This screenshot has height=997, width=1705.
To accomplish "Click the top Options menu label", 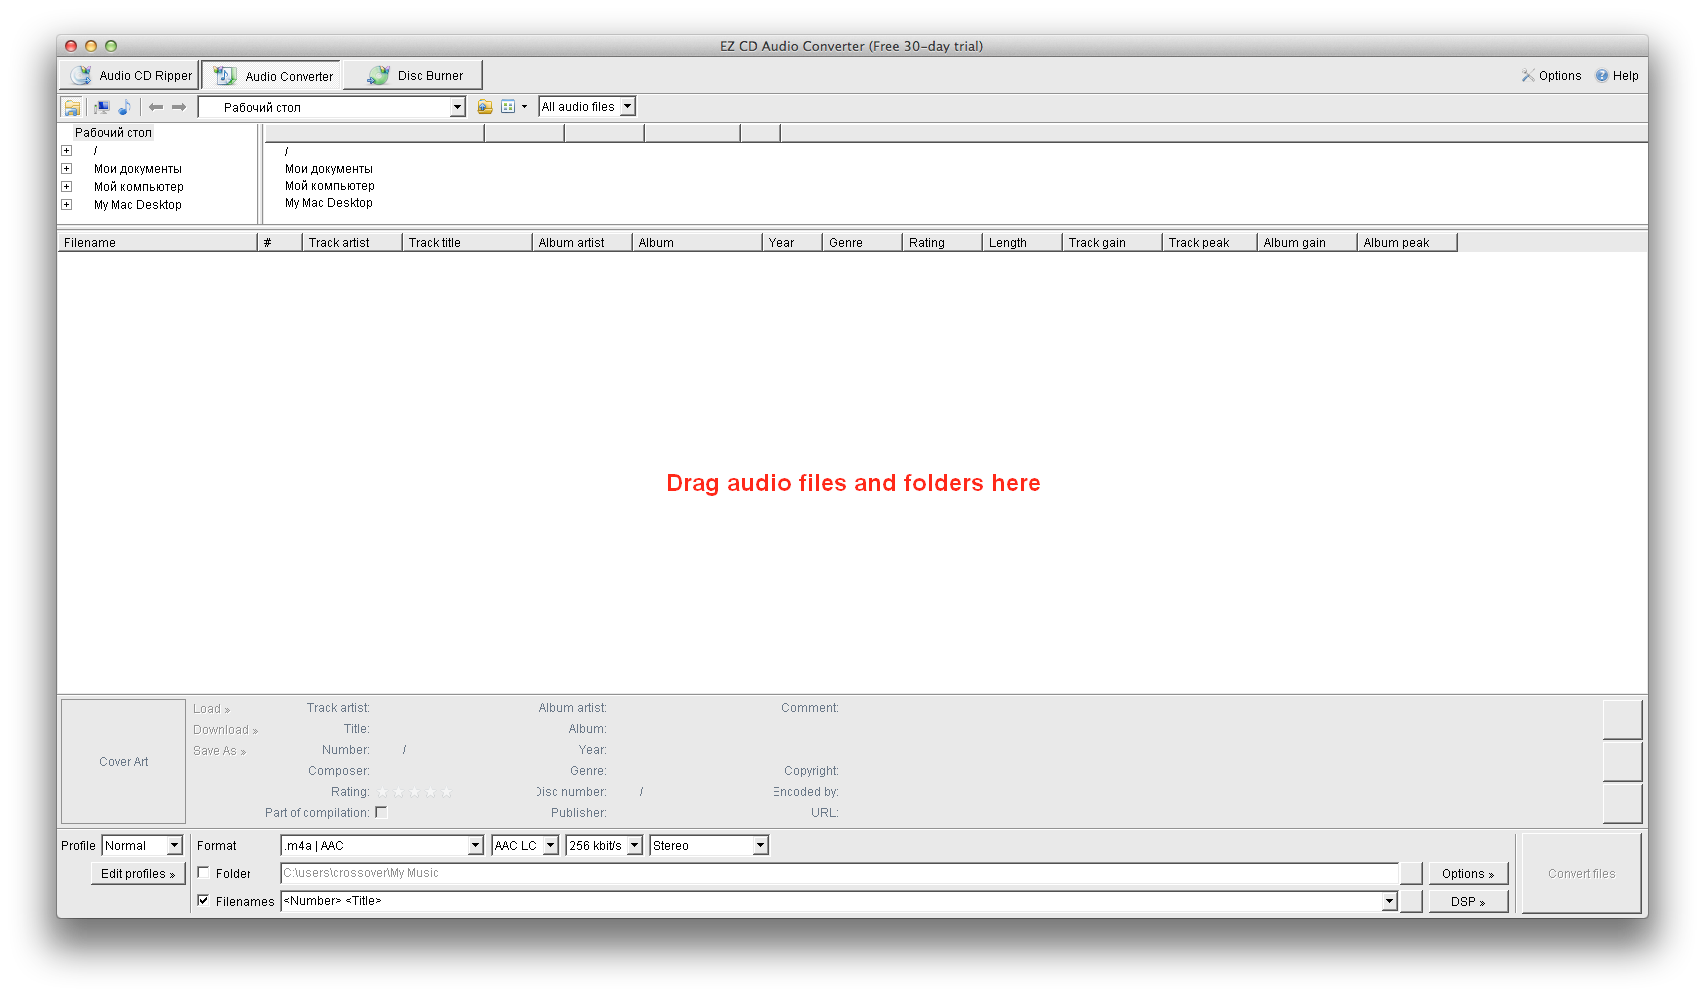I will point(1560,76).
